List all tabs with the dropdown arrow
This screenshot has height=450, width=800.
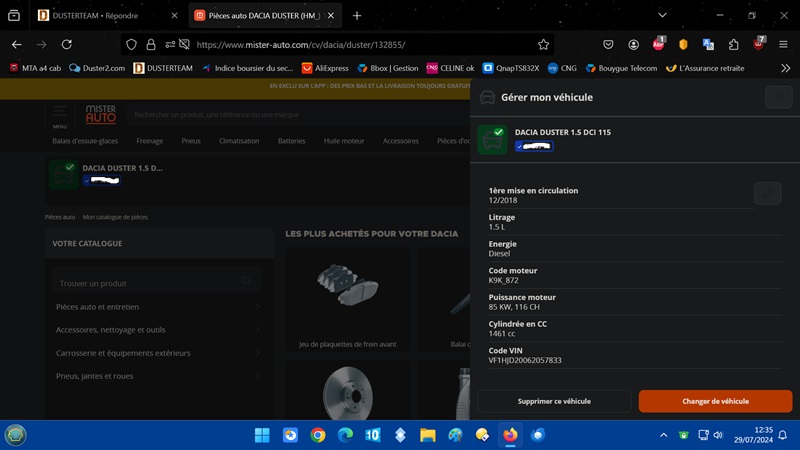(x=662, y=15)
